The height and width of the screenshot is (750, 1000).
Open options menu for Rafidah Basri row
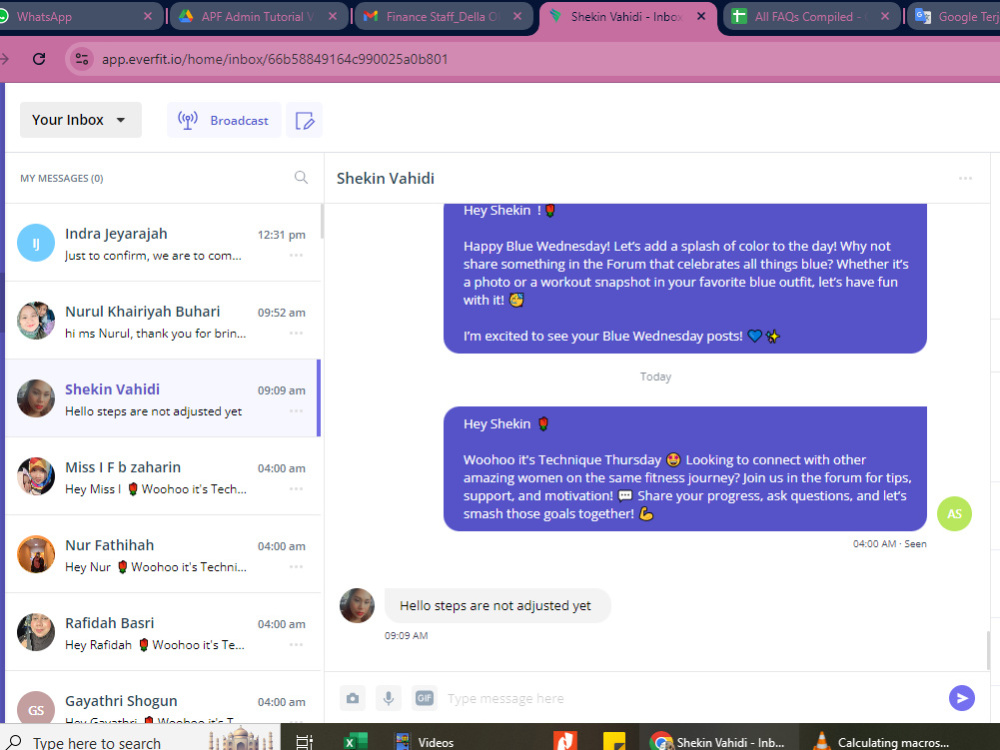(x=296, y=644)
